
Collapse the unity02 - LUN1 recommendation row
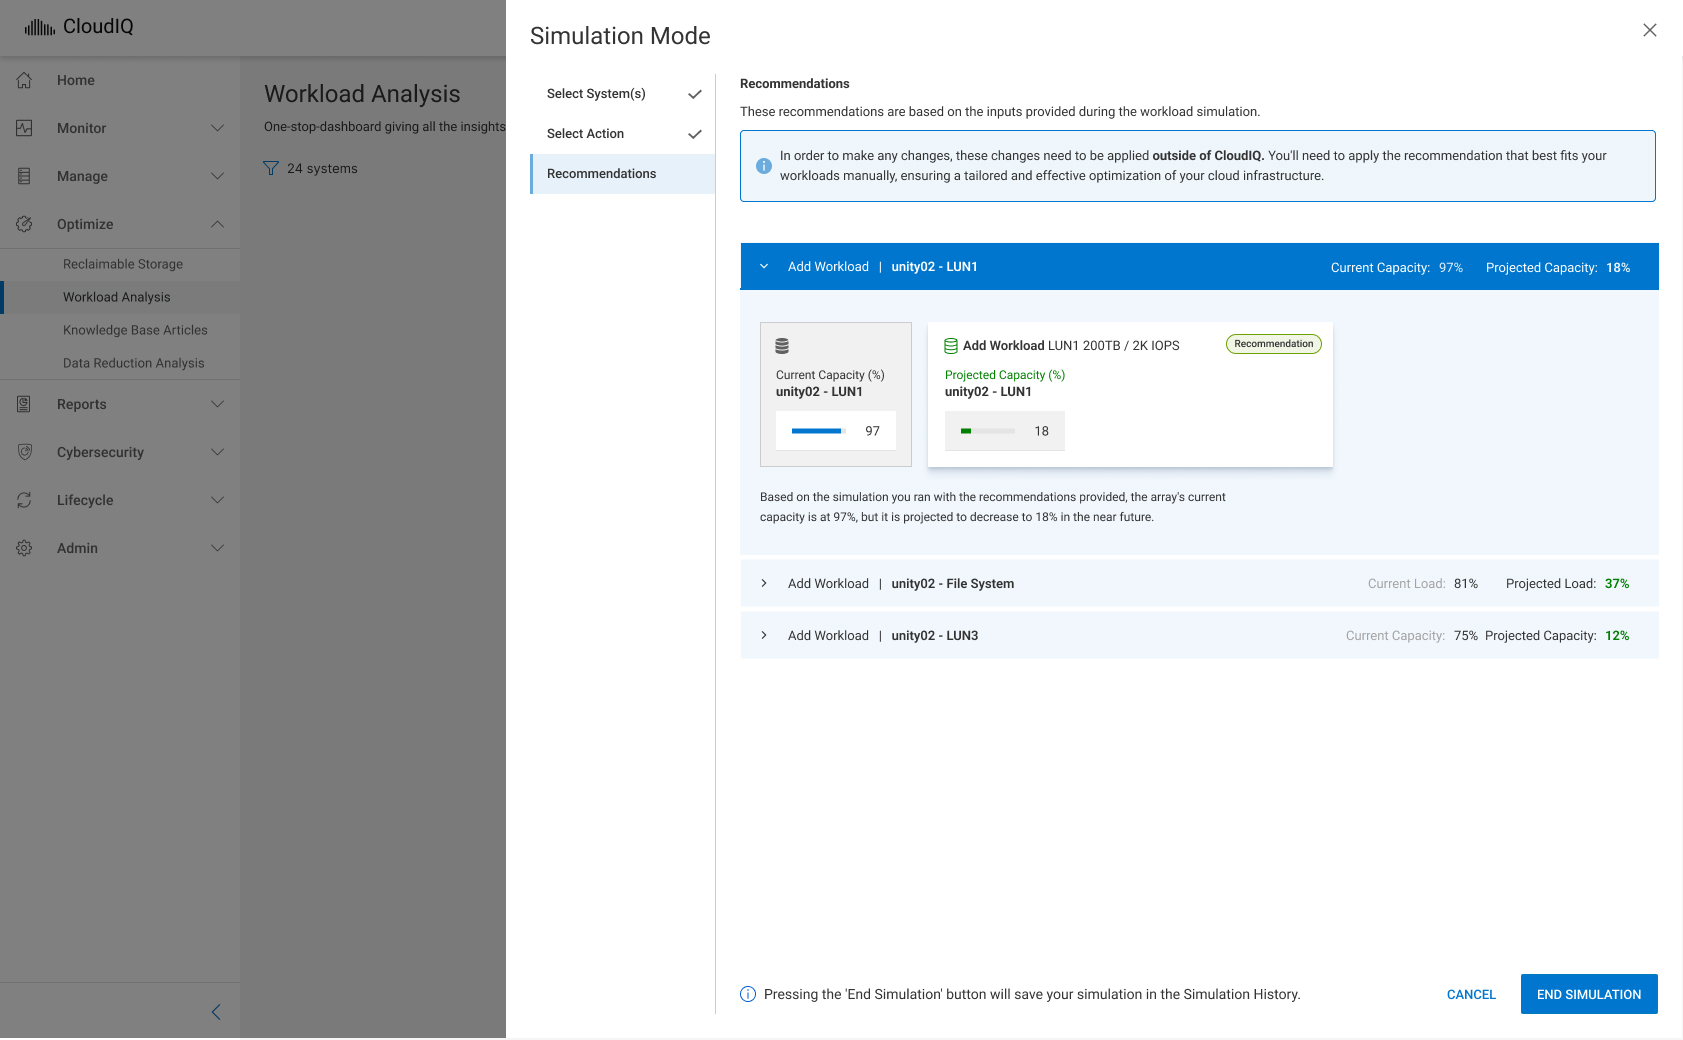point(764,267)
